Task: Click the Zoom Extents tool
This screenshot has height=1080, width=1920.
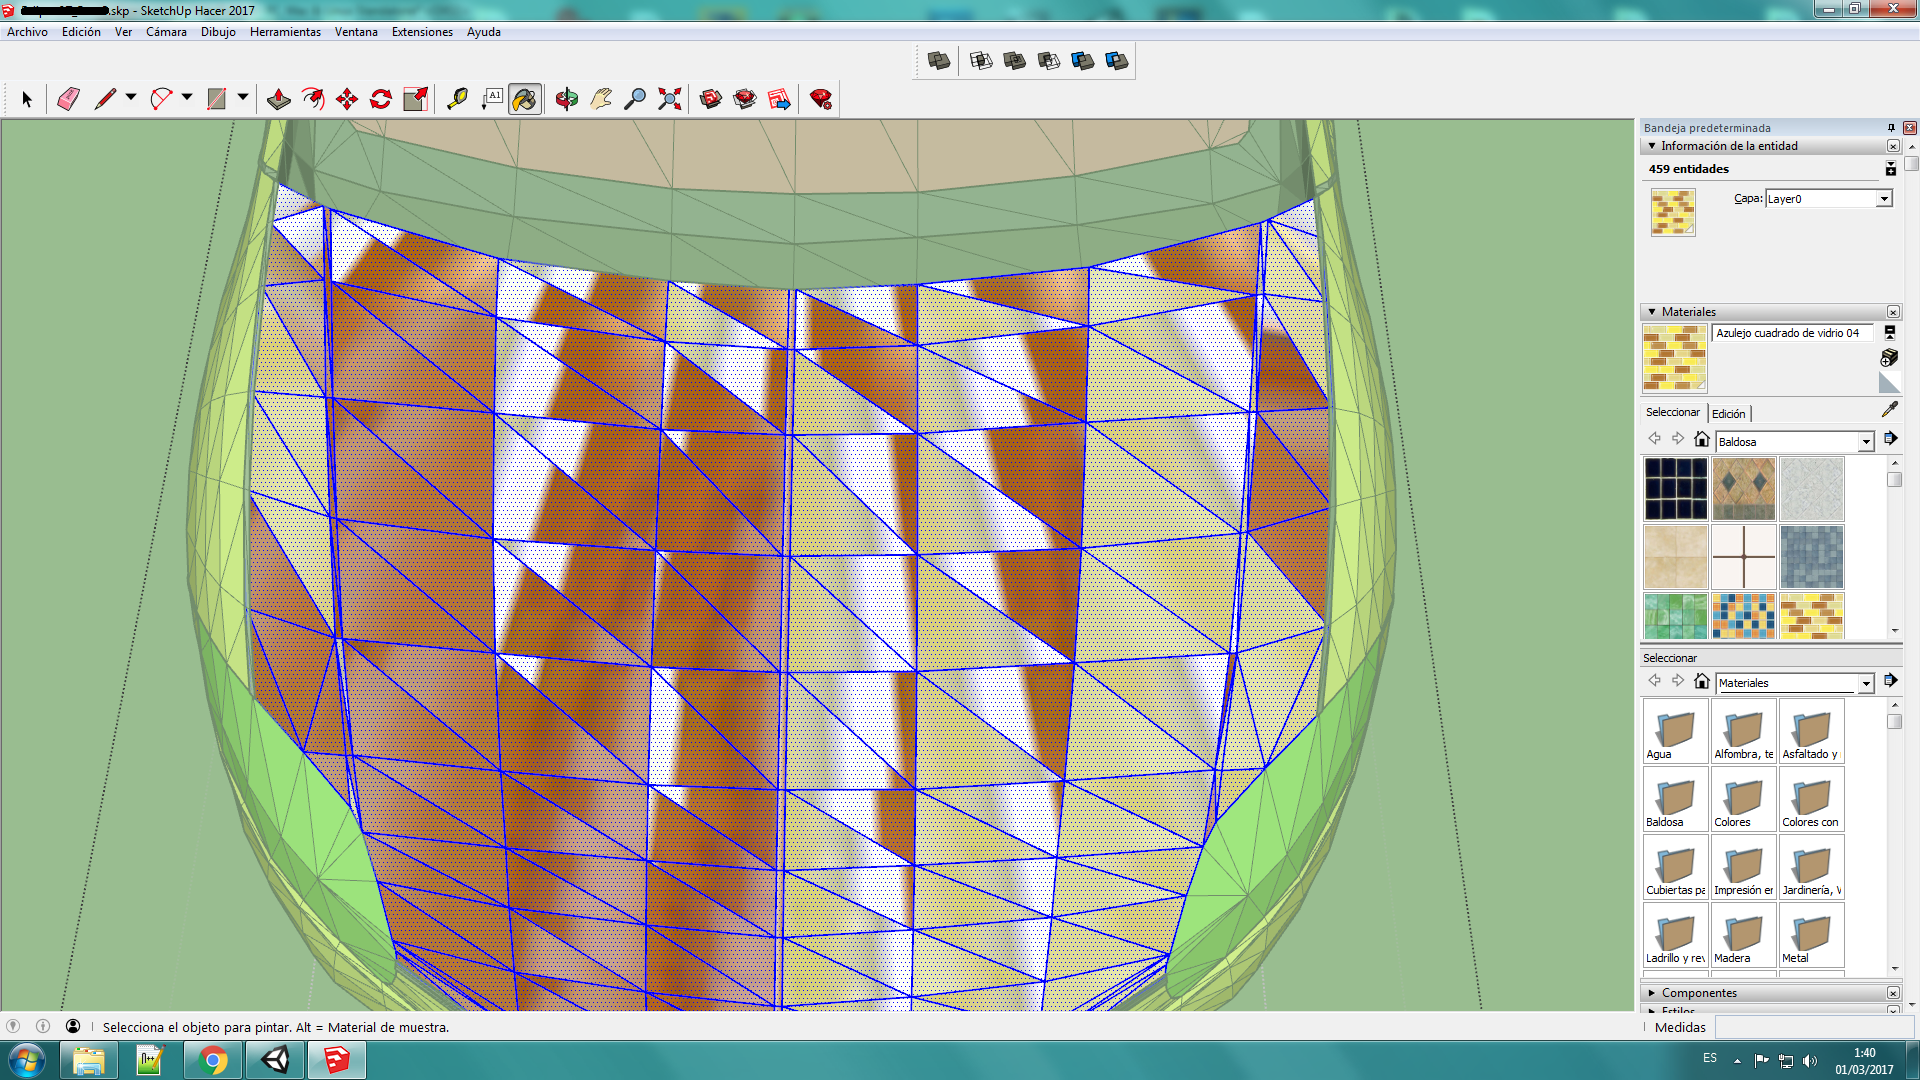Action: 670,99
